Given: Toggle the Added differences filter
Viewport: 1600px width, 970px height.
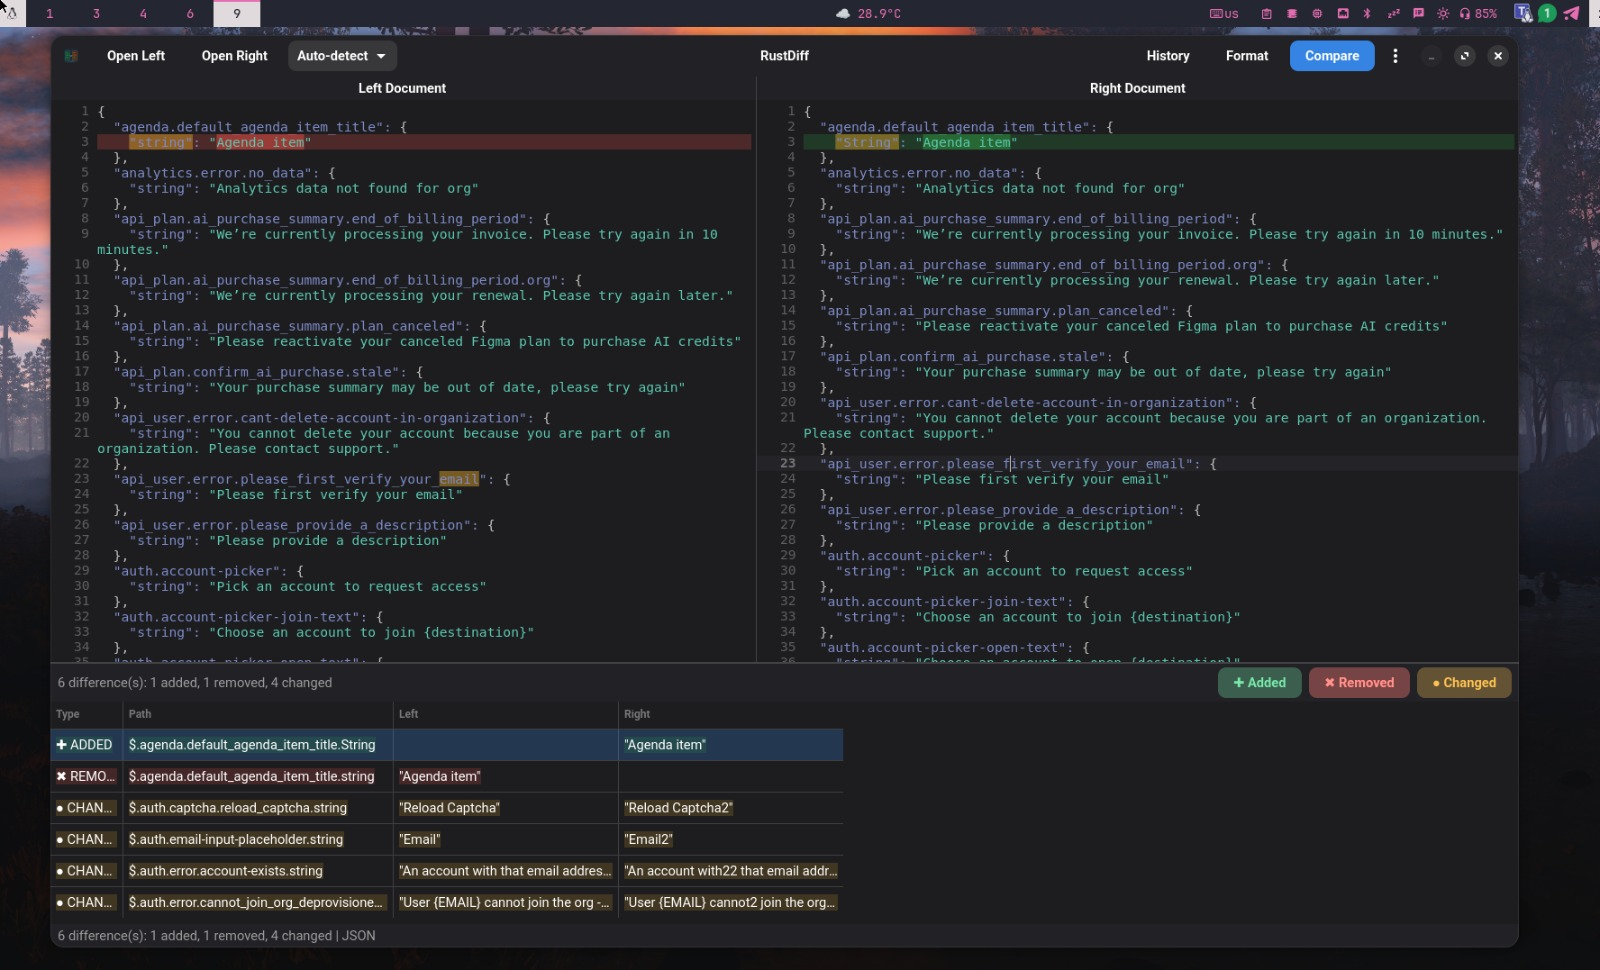Looking at the screenshot, I should coord(1260,683).
